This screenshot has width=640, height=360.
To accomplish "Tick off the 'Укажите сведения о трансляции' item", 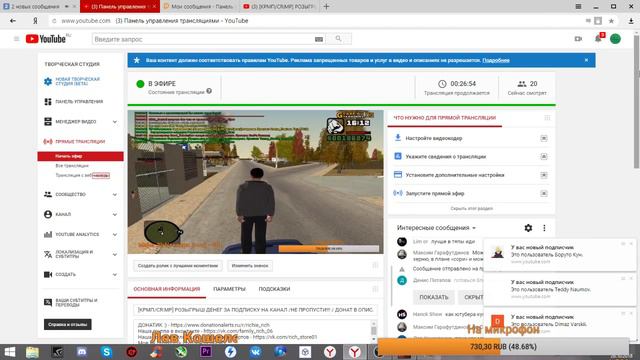I will [x=544, y=156].
